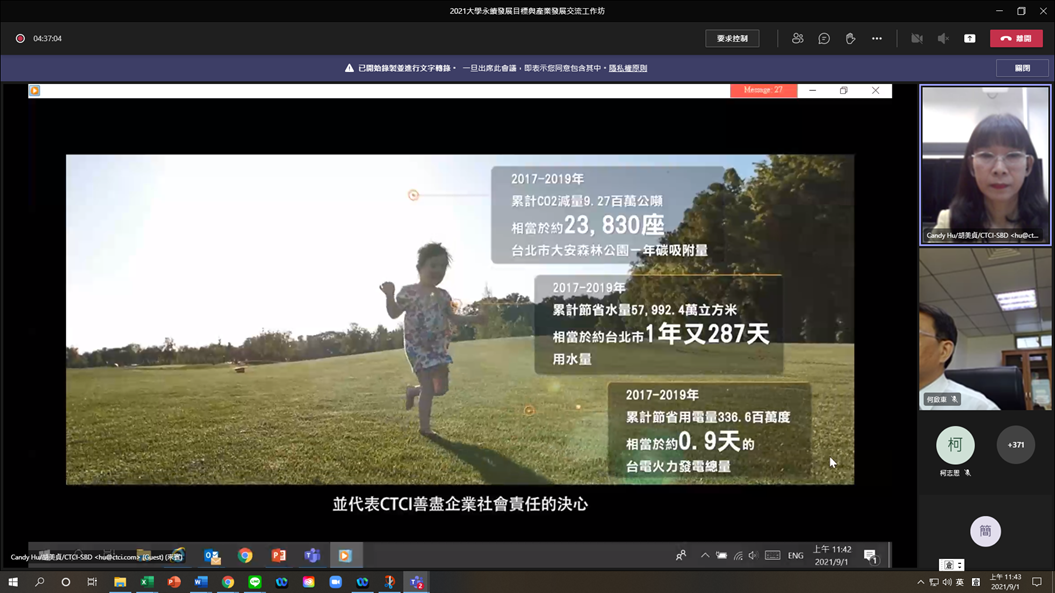1055x593 pixels.
Task: Unmute the microphone
Action: click(943, 39)
